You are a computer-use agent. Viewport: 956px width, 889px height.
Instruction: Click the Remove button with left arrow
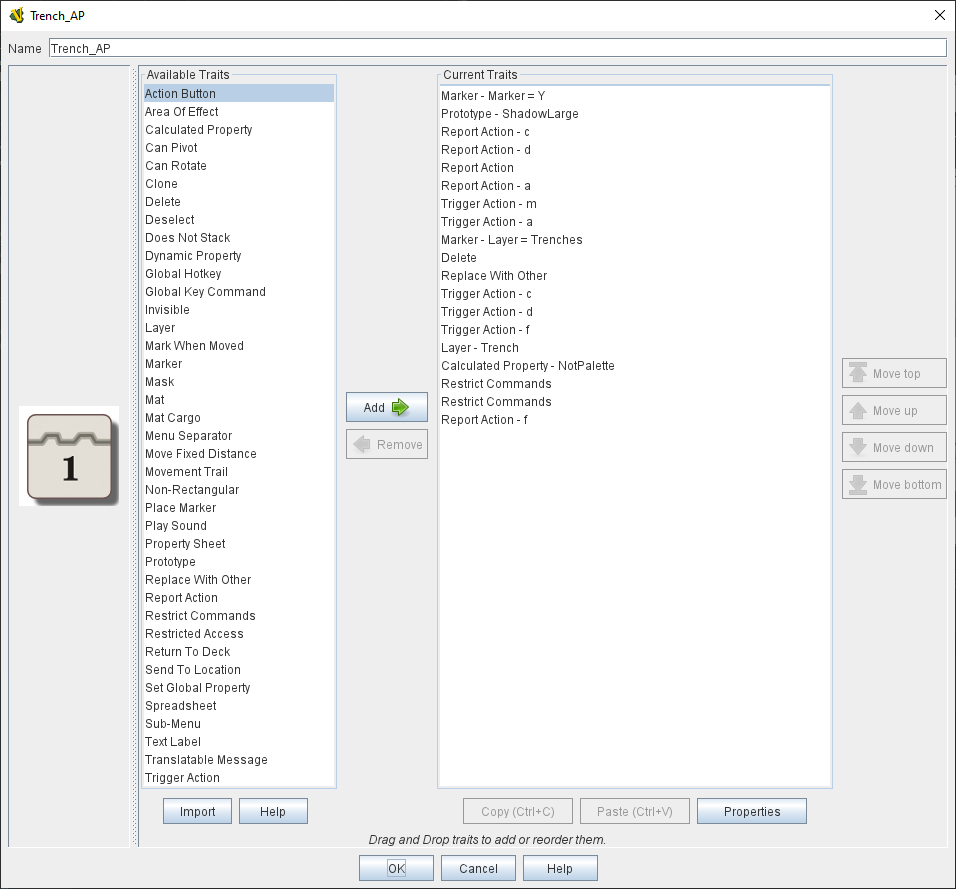point(386,445)
